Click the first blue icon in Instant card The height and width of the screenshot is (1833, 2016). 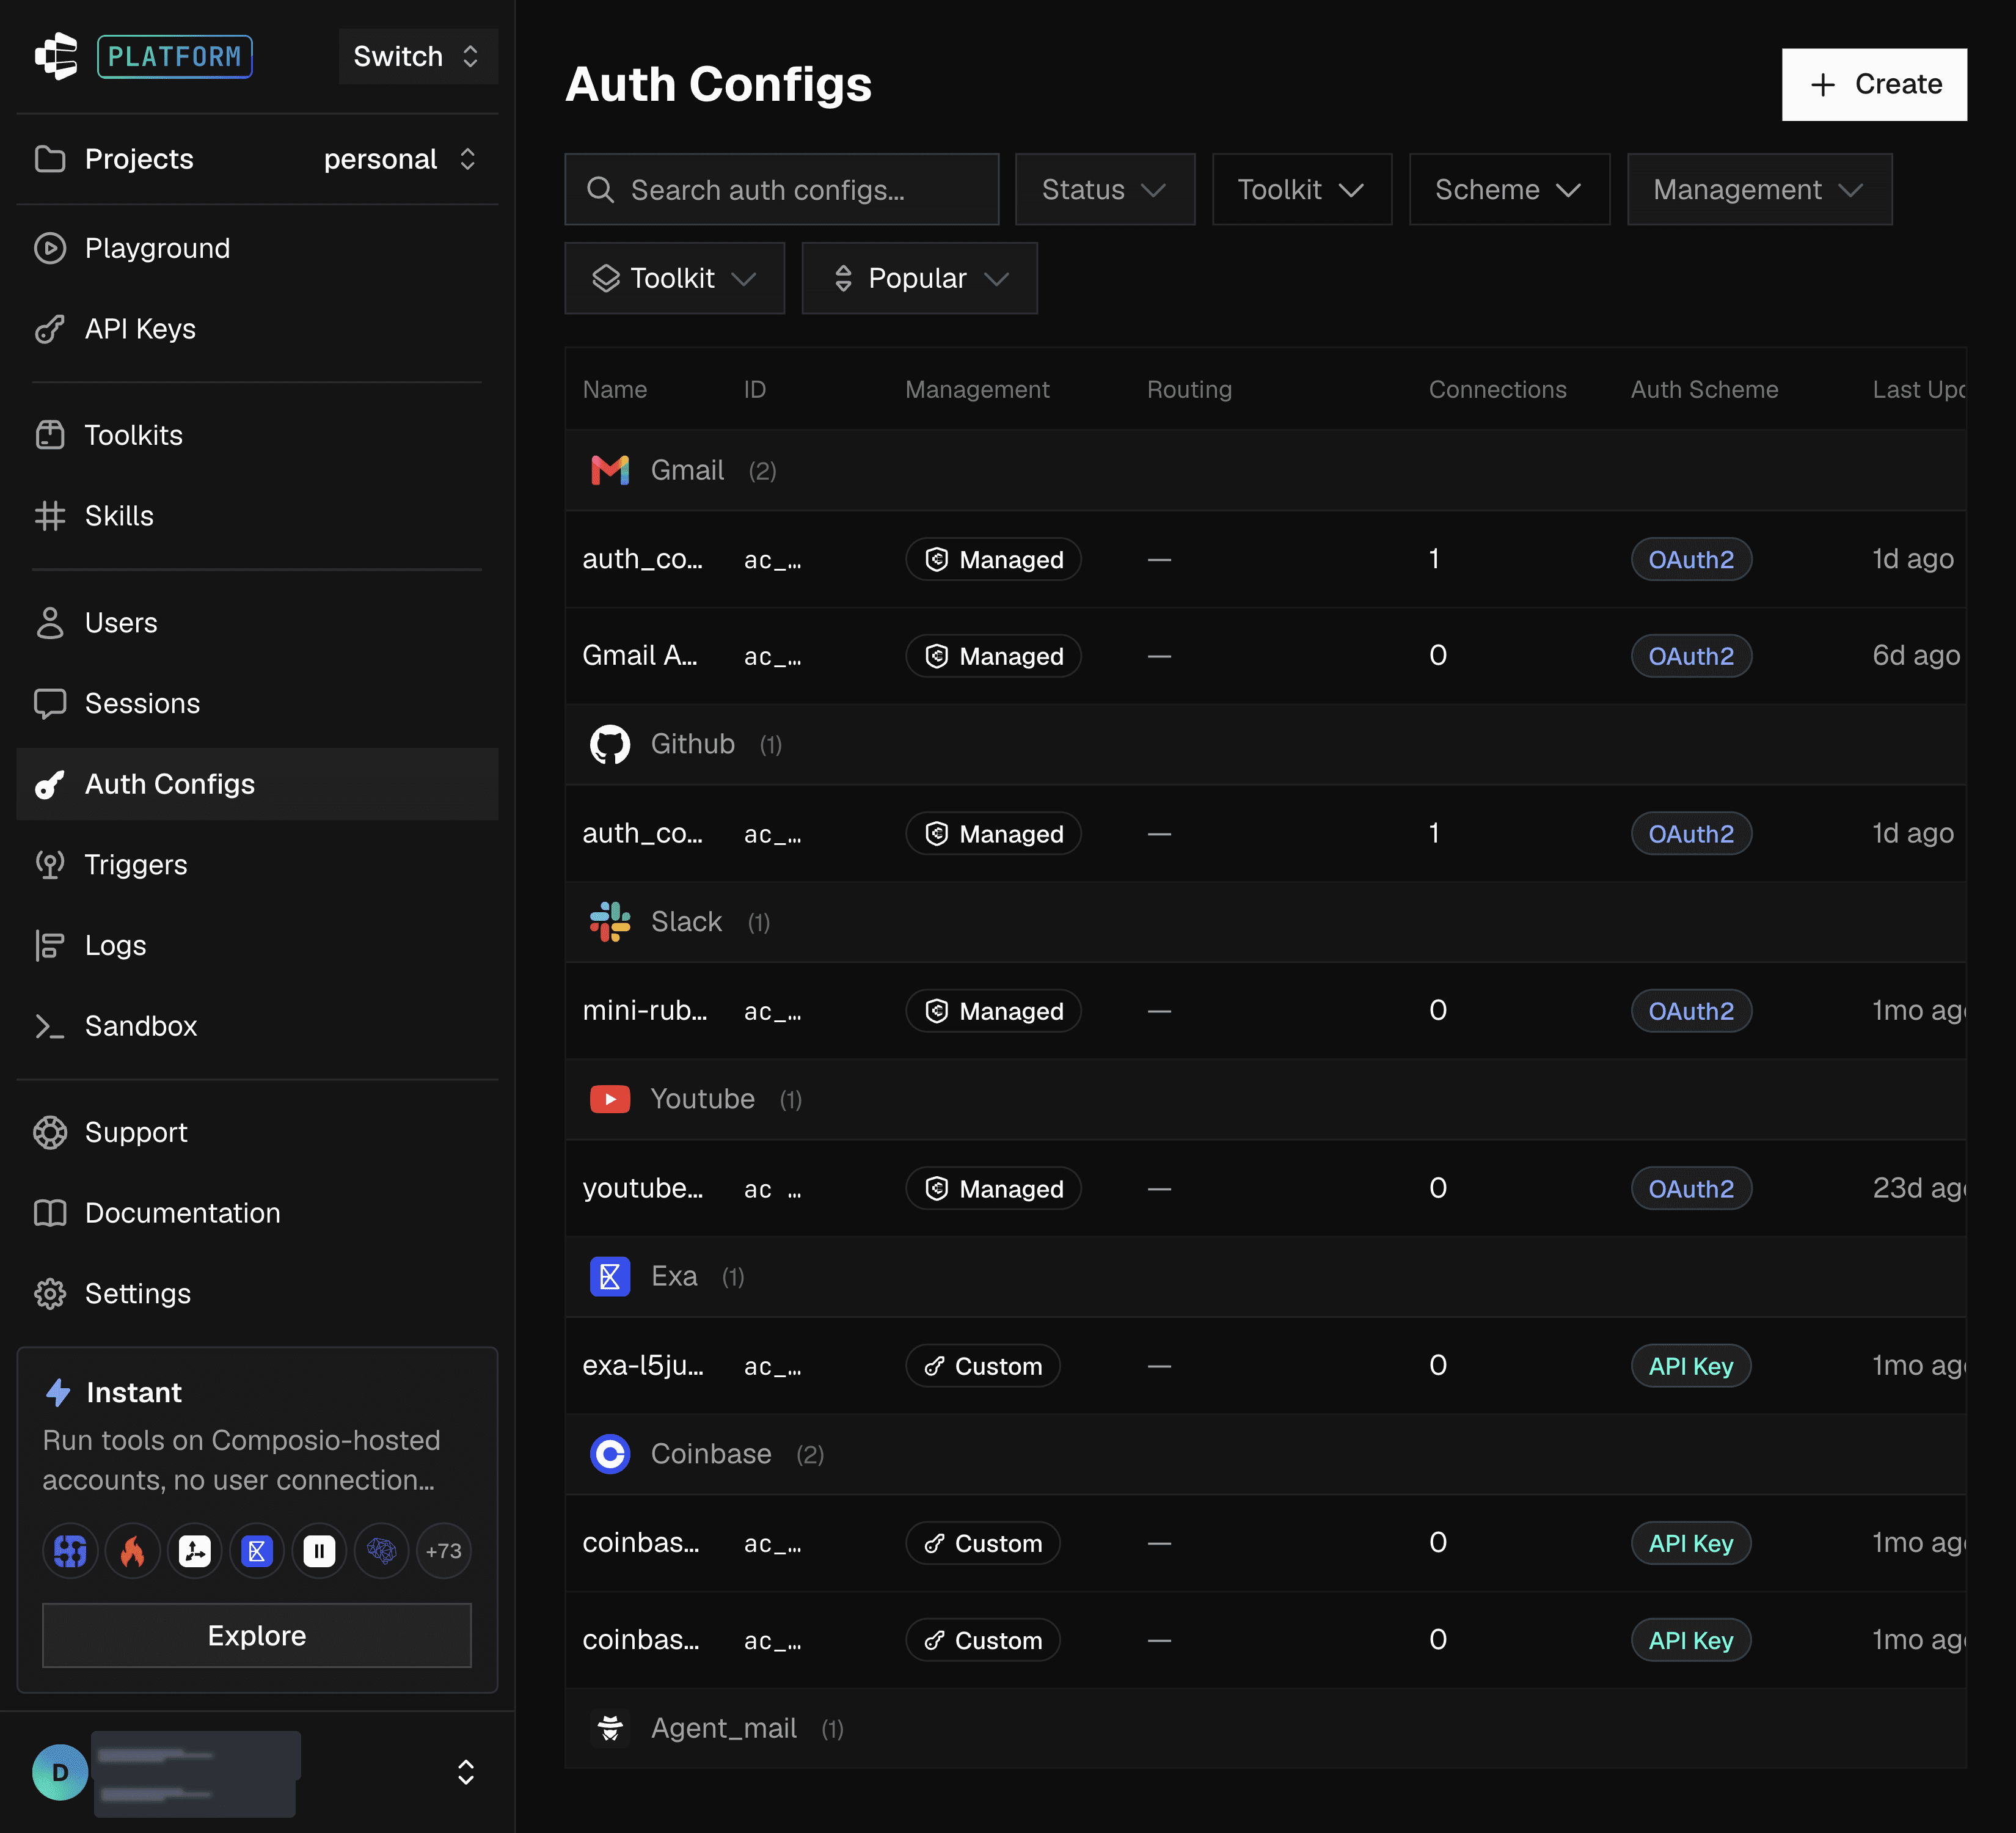(x=71, y=1551)
